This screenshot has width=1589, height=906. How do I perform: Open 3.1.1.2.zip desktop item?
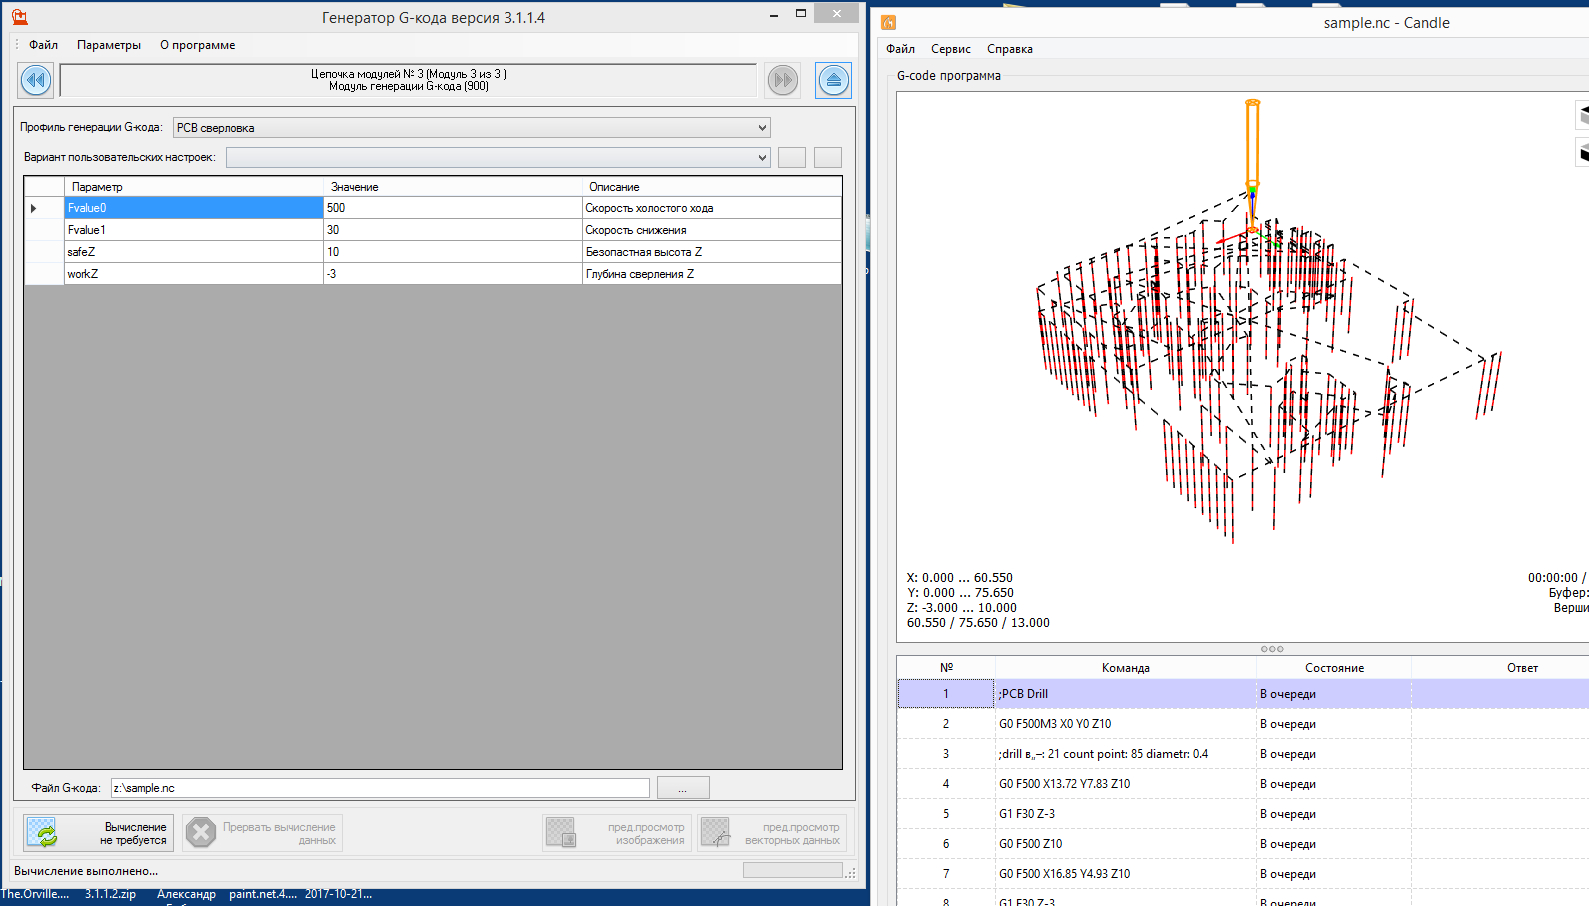tap(110, 894)
